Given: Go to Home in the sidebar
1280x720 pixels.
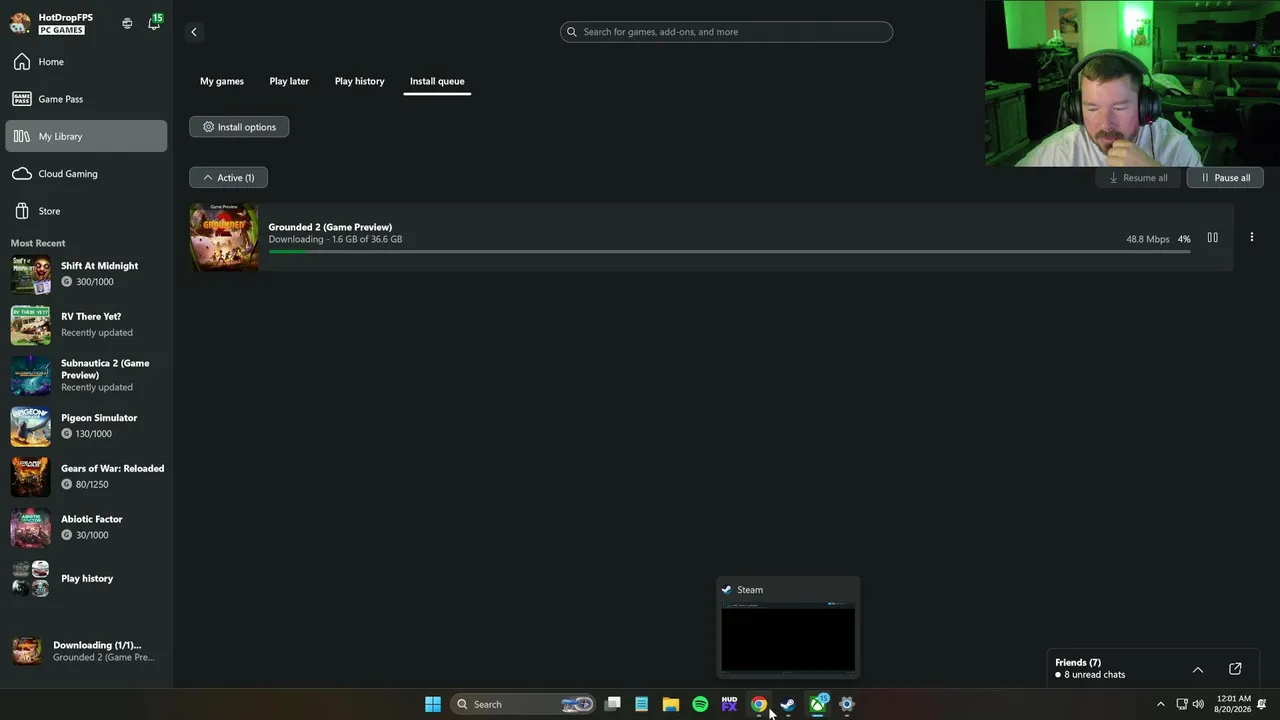Looking at the screenshot, I should pyautogui.click(x=86, y=62).
